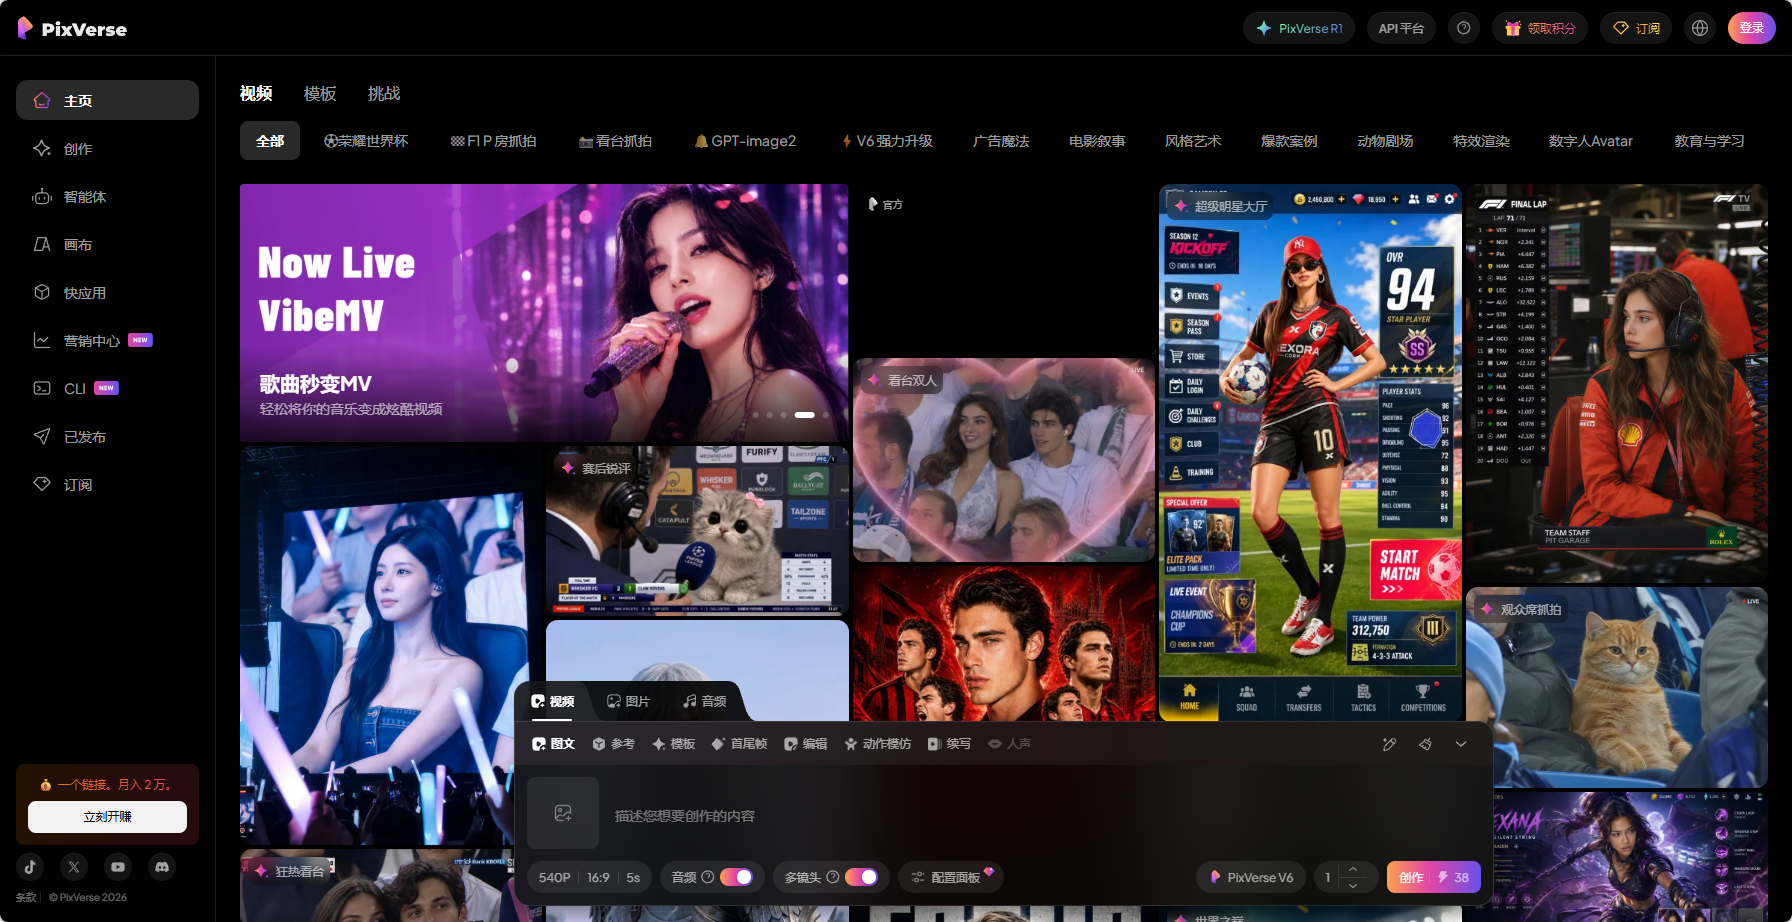This screenshot has height=922, width=1792.
Task: Select the 模板 mode in creation panel
Action: click(673, 744)
